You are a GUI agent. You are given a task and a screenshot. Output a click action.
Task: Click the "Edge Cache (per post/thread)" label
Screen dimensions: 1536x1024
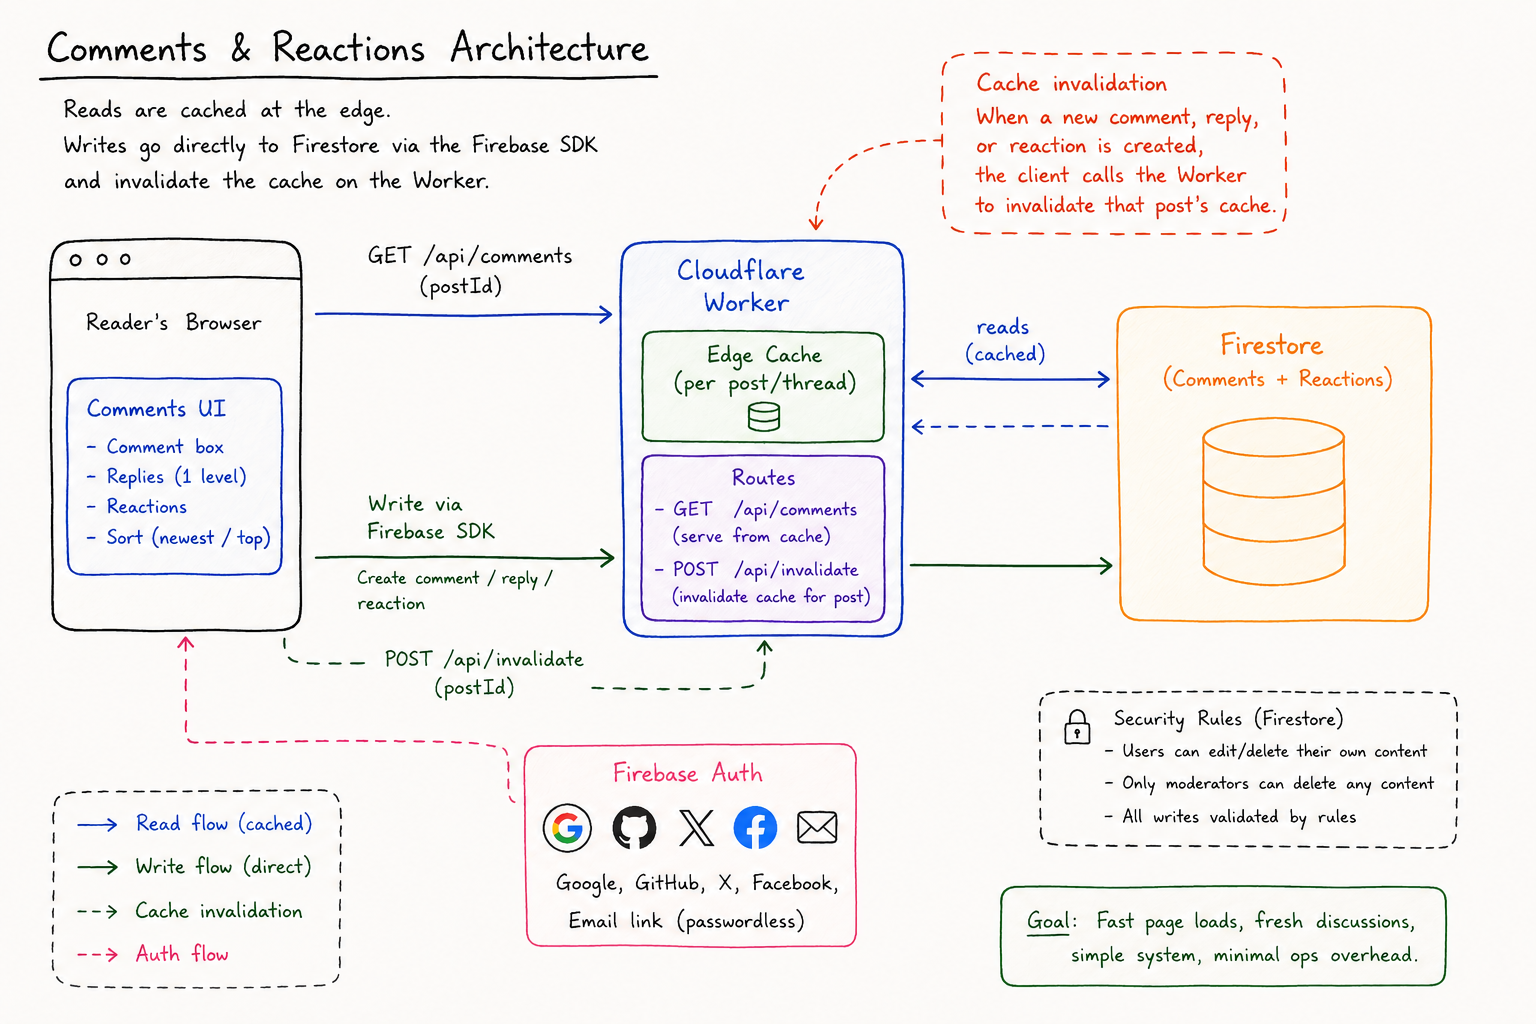coord(764,369)
